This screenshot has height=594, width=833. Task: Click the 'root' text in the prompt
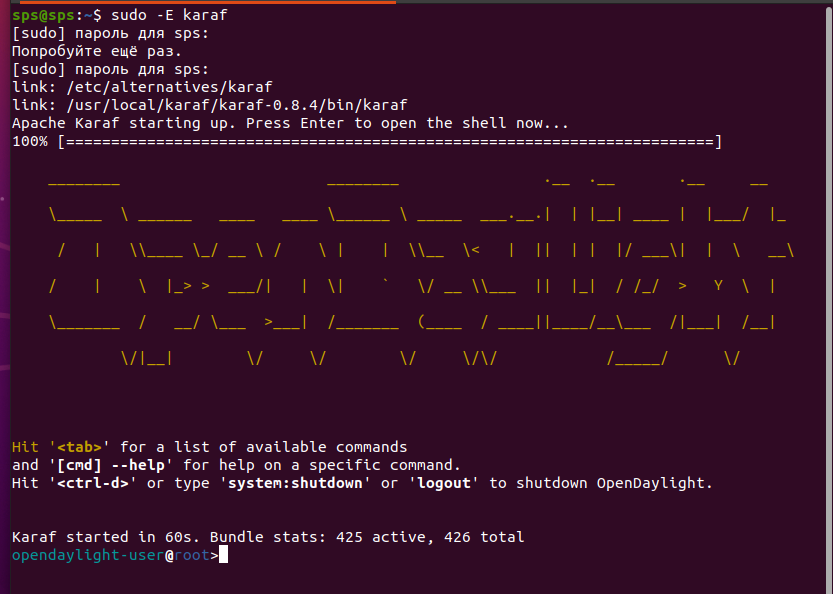pos(191,555)
